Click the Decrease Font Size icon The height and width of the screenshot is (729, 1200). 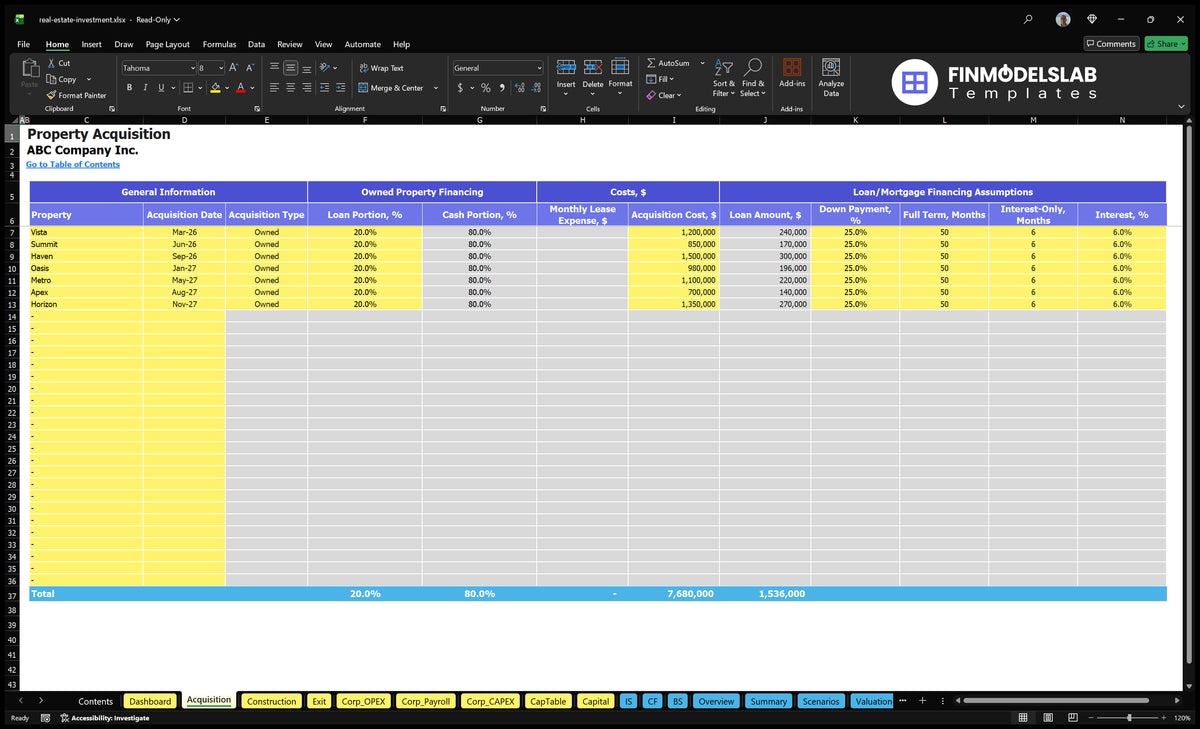click(x=250, y=68)
